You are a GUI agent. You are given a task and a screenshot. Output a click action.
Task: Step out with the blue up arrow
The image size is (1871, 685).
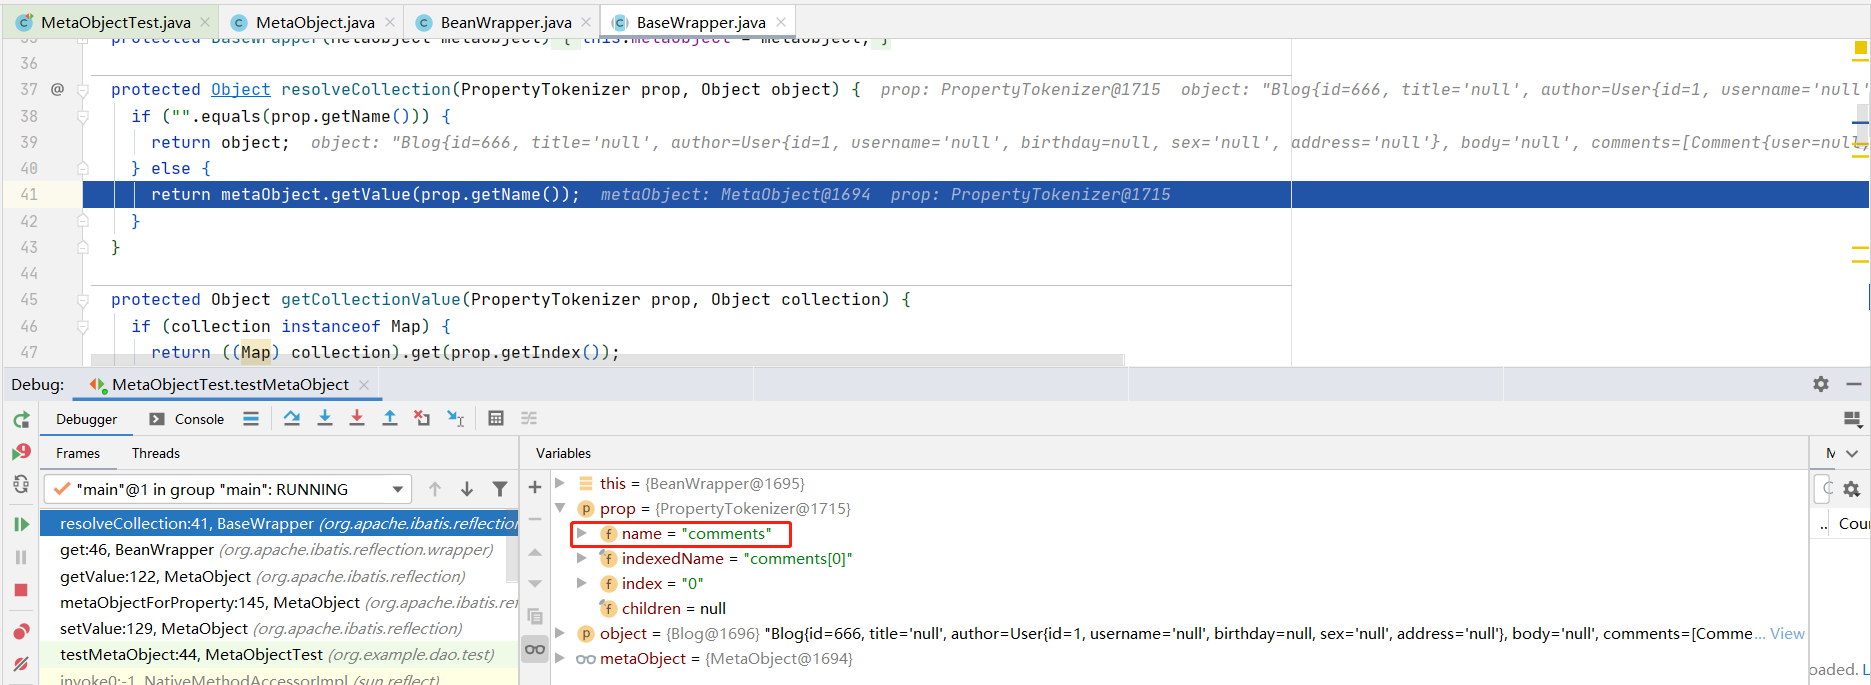390,418
